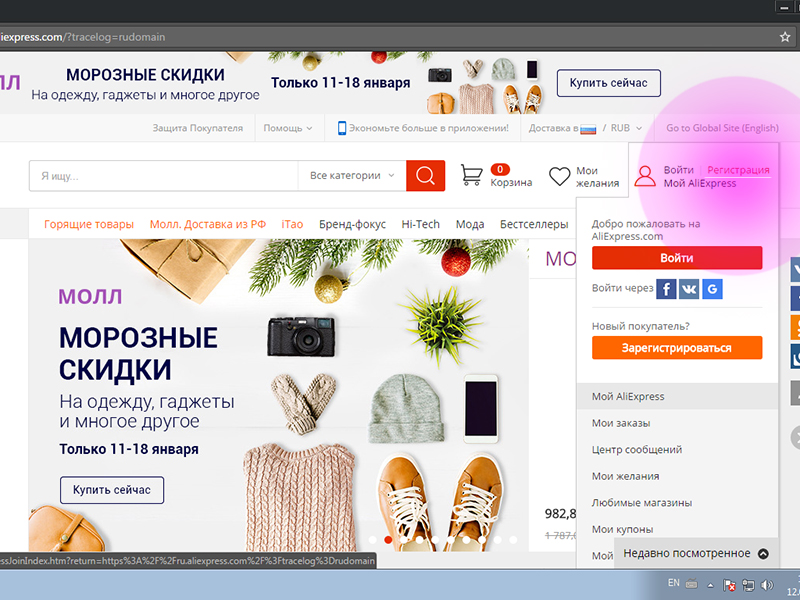Open Мои желания in account dropdown

(626, 476)
